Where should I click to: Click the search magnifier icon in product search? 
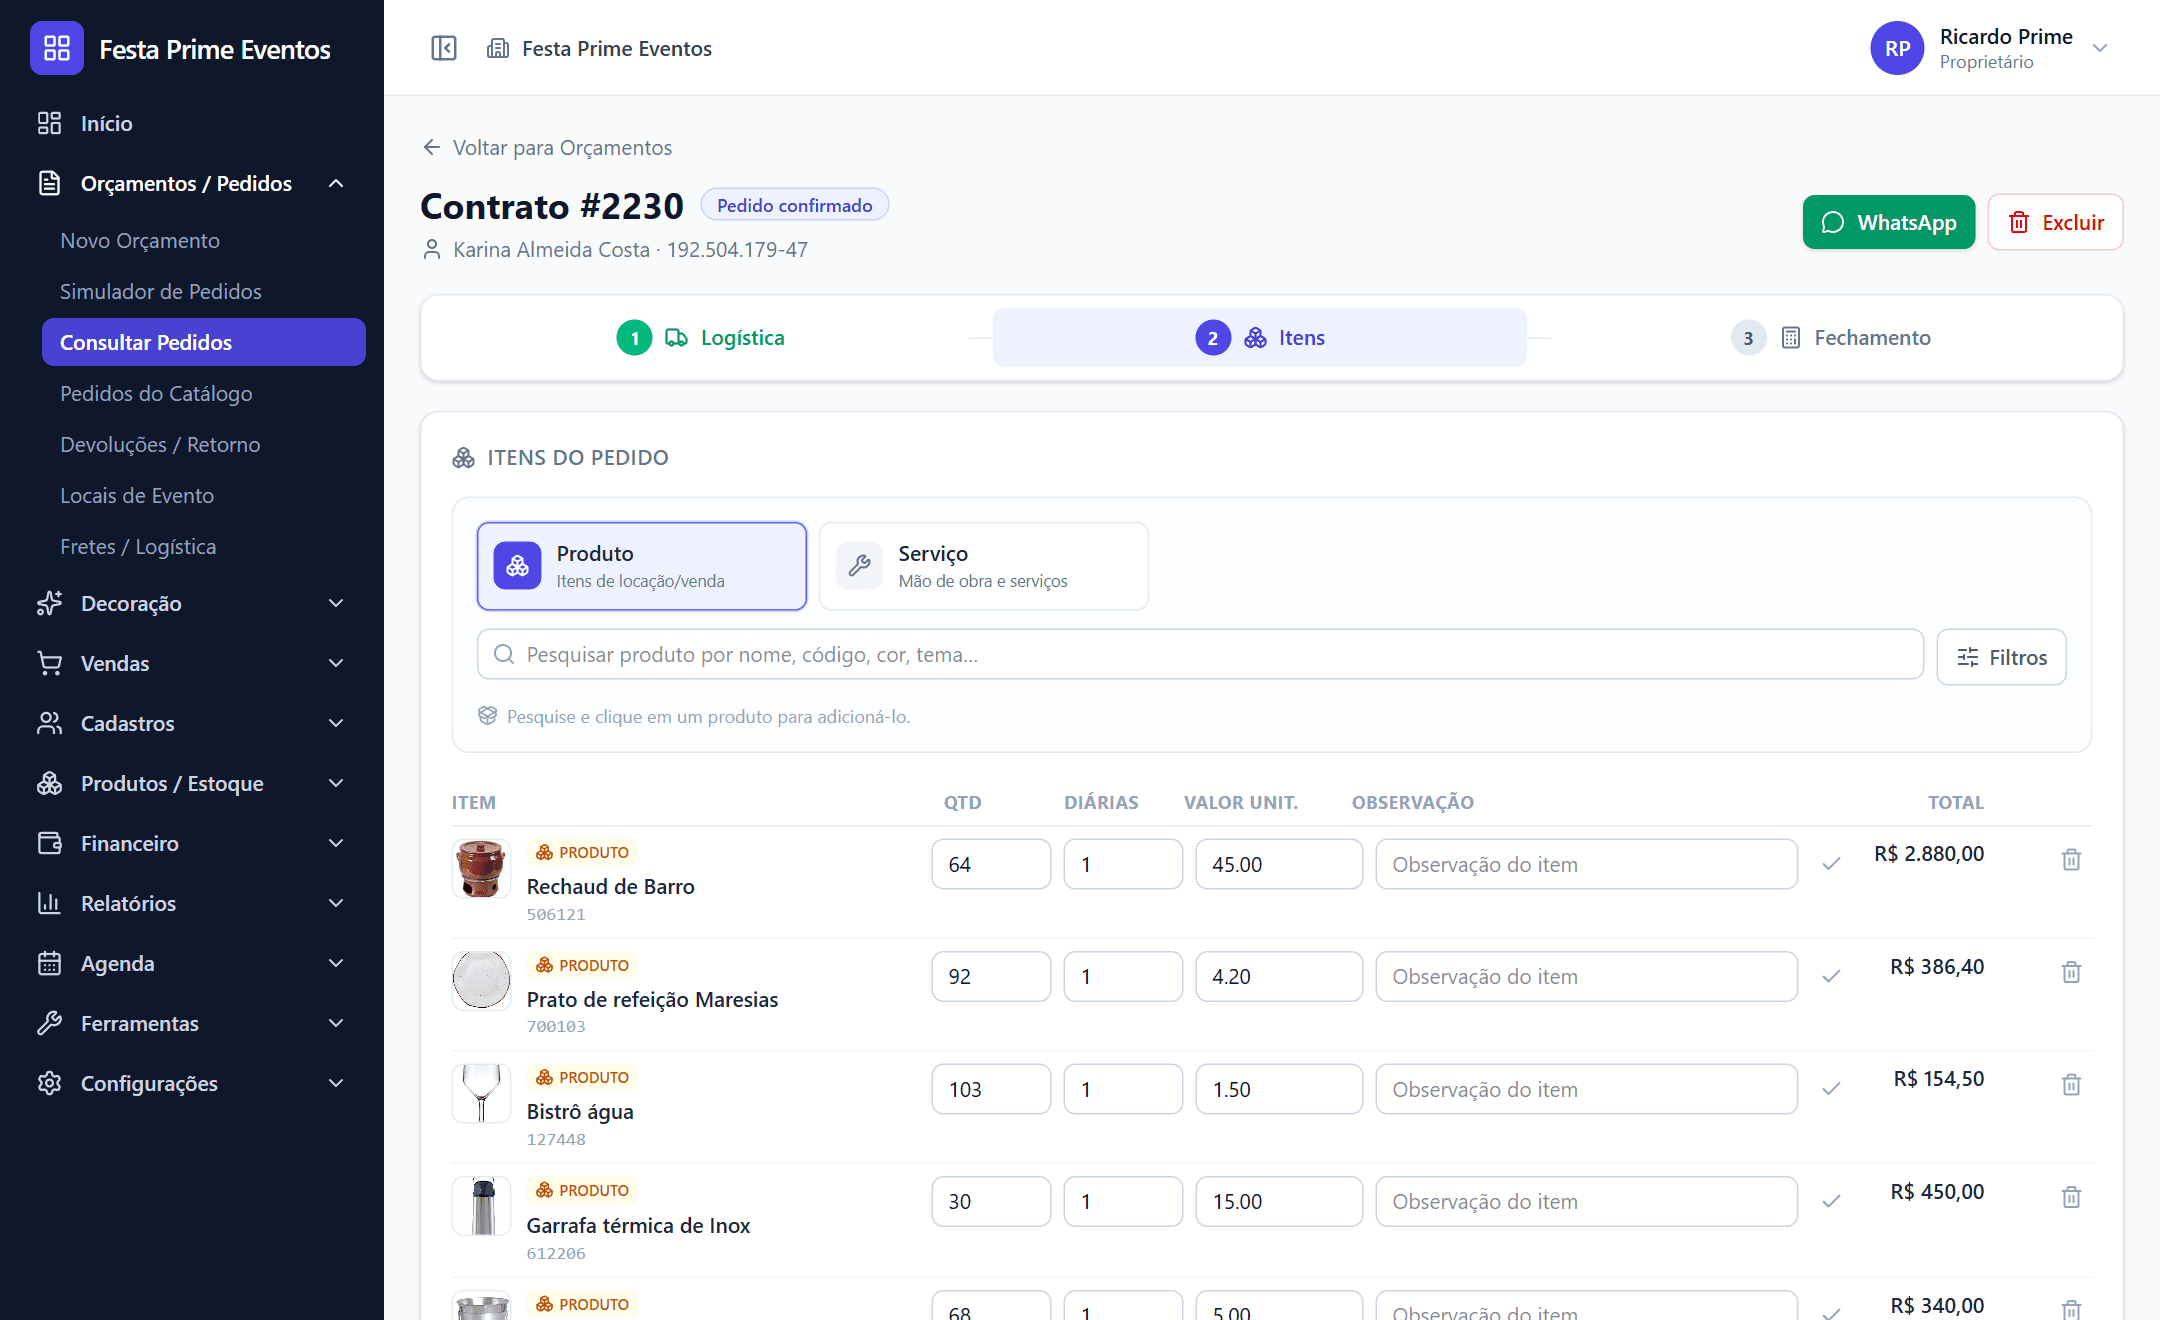click(504, 654)
